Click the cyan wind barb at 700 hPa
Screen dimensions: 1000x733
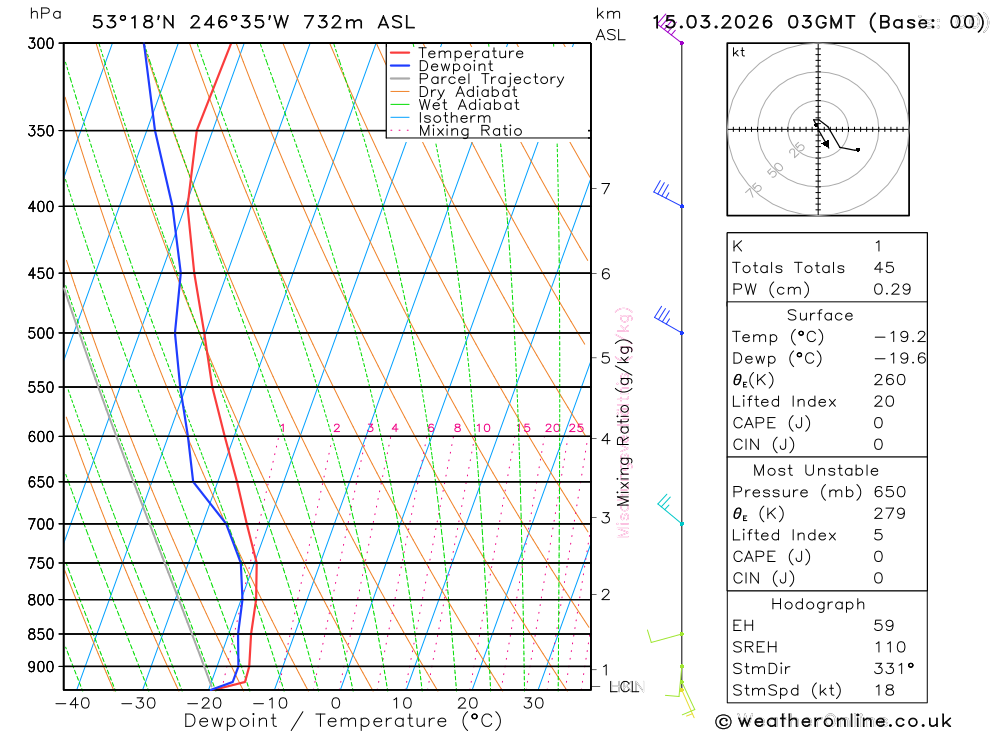click(670, 509)
